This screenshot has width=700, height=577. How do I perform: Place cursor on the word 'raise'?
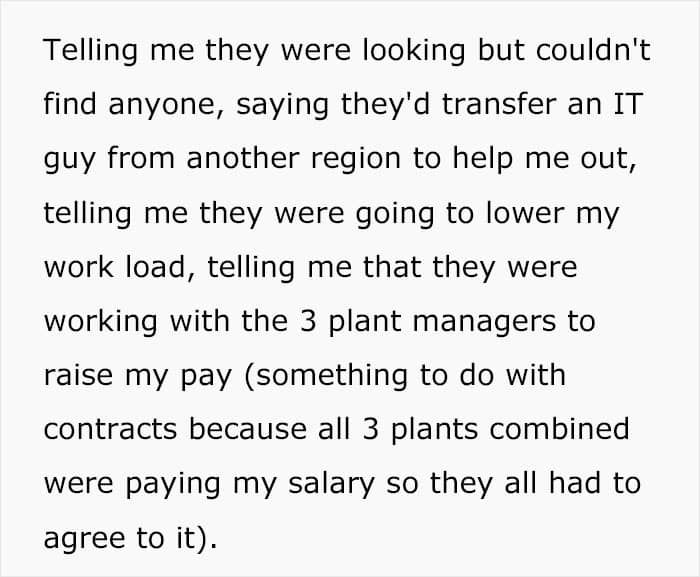click(78, 375)
